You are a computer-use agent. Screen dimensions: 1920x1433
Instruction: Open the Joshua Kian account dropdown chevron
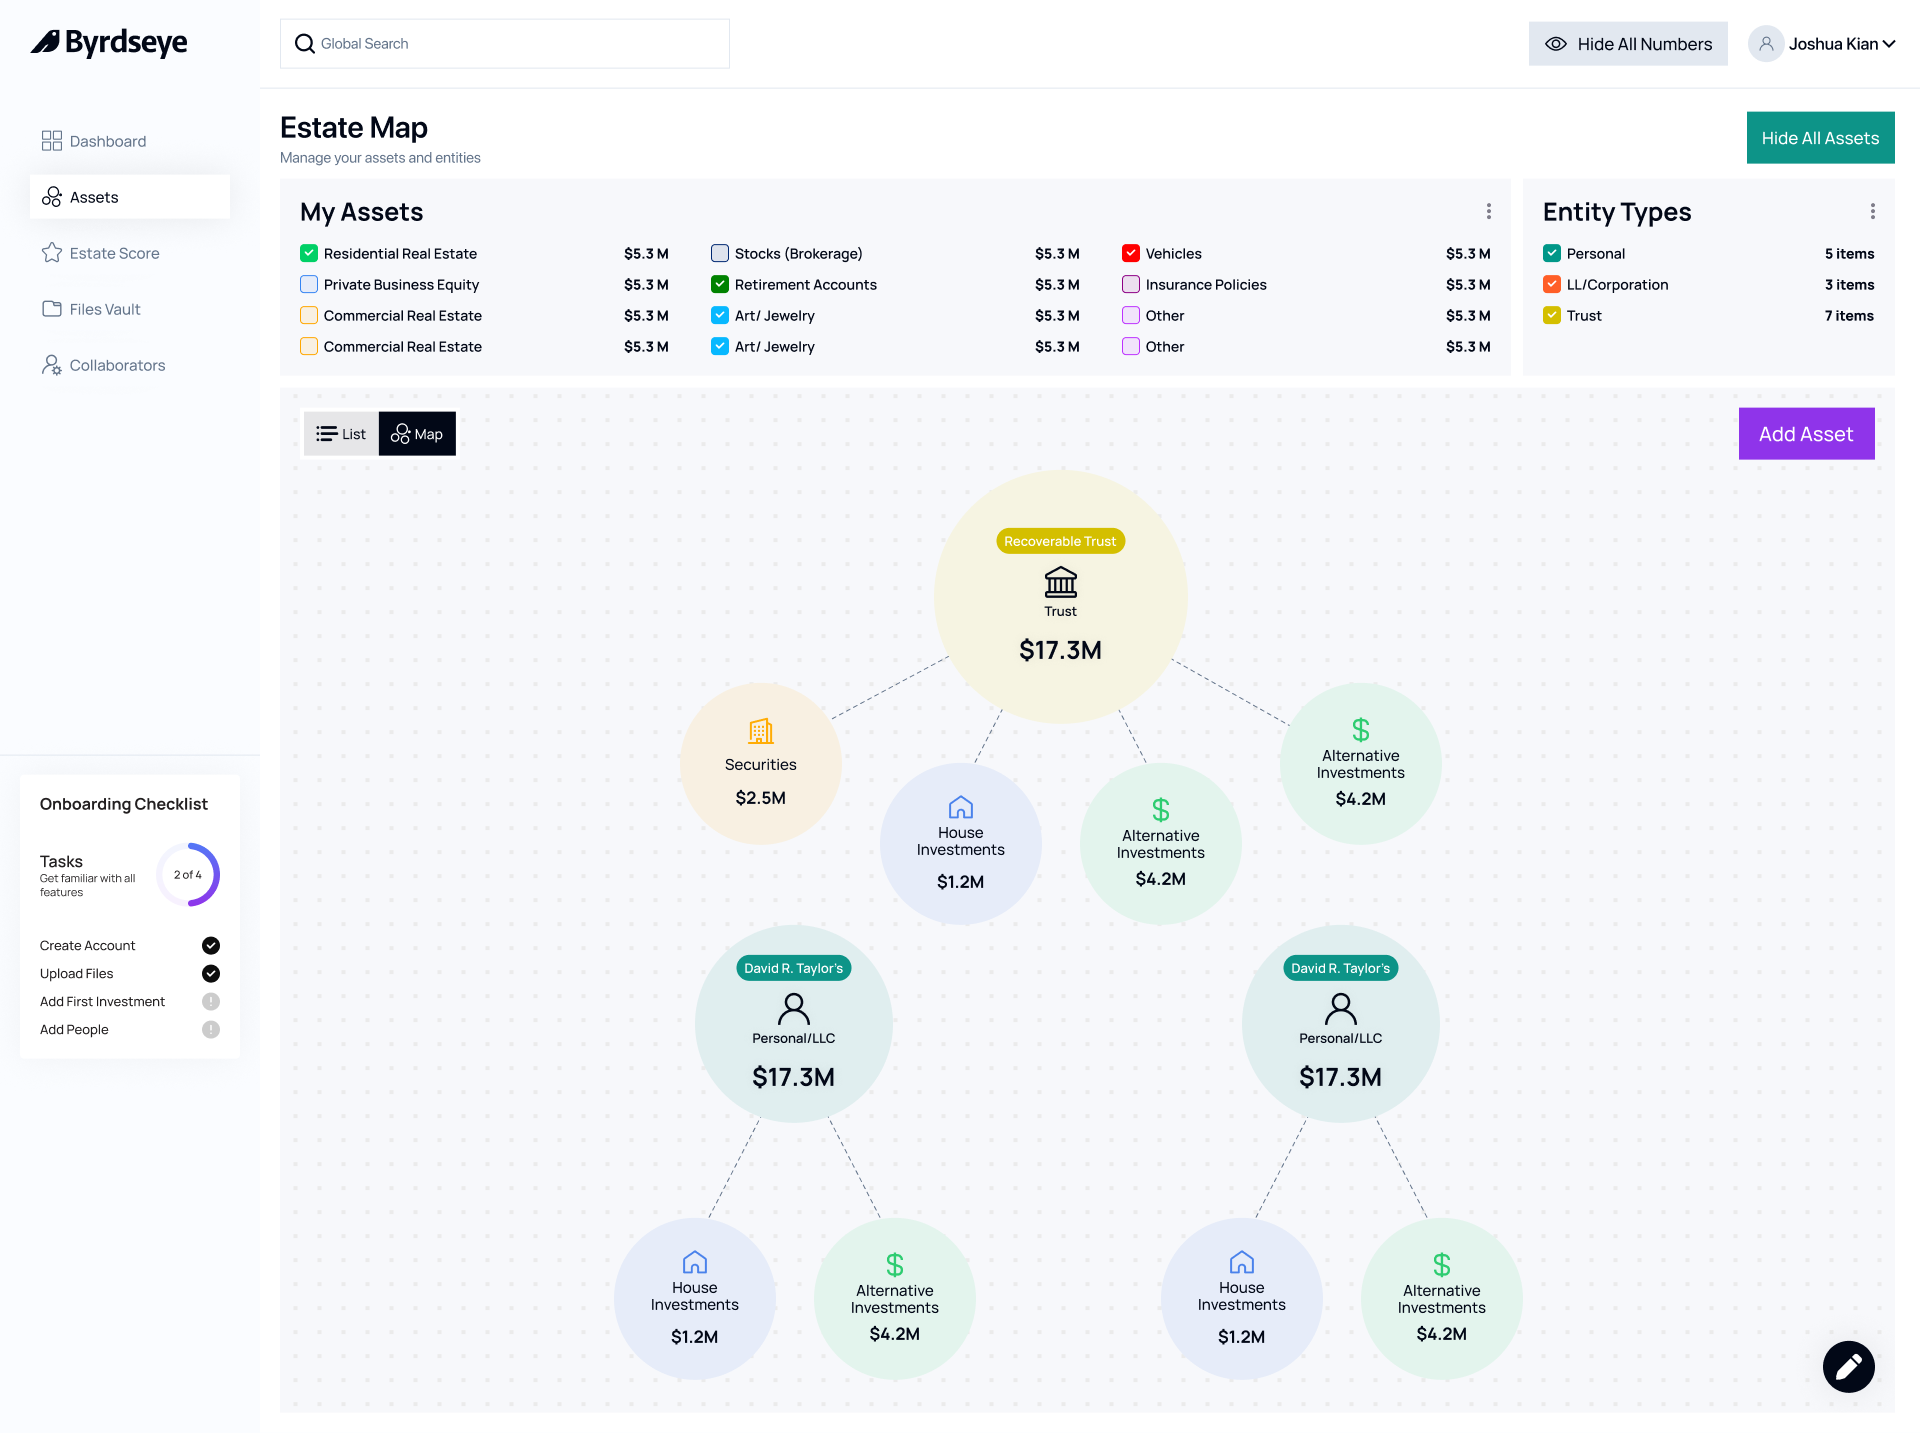1889,44
